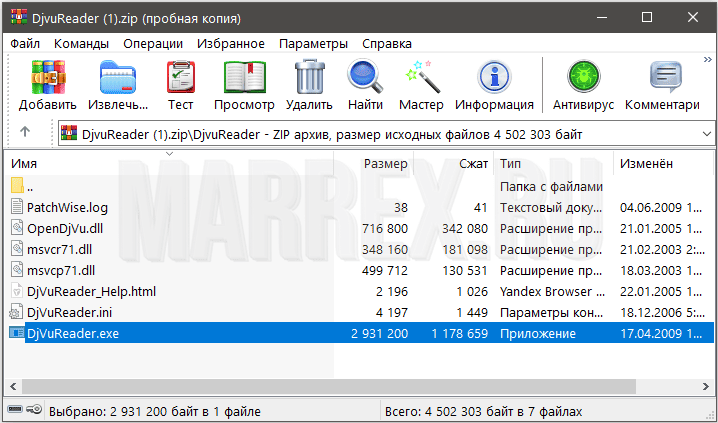Click the DjVuReader.ini file icon
Image resolution: width=718 pixels, height=423 pixels.
pos(16,312)
